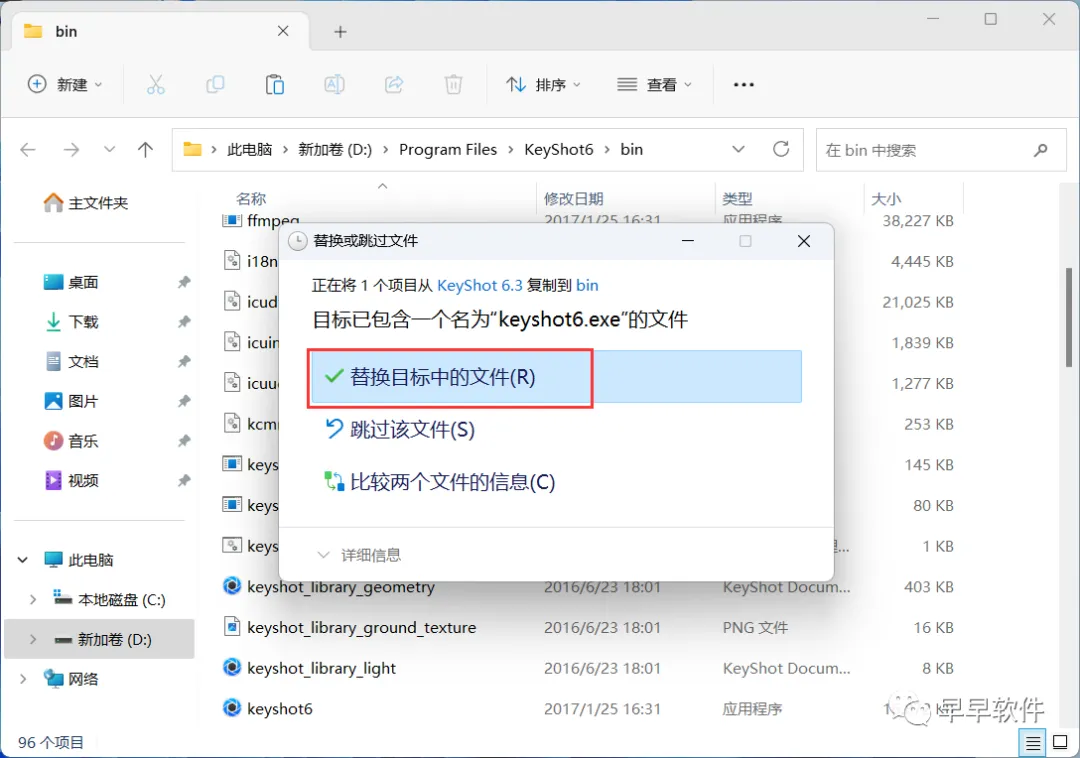Refresh the bin folder view
Viewport: 1080px width, 758px height.
tap(781, 149)
